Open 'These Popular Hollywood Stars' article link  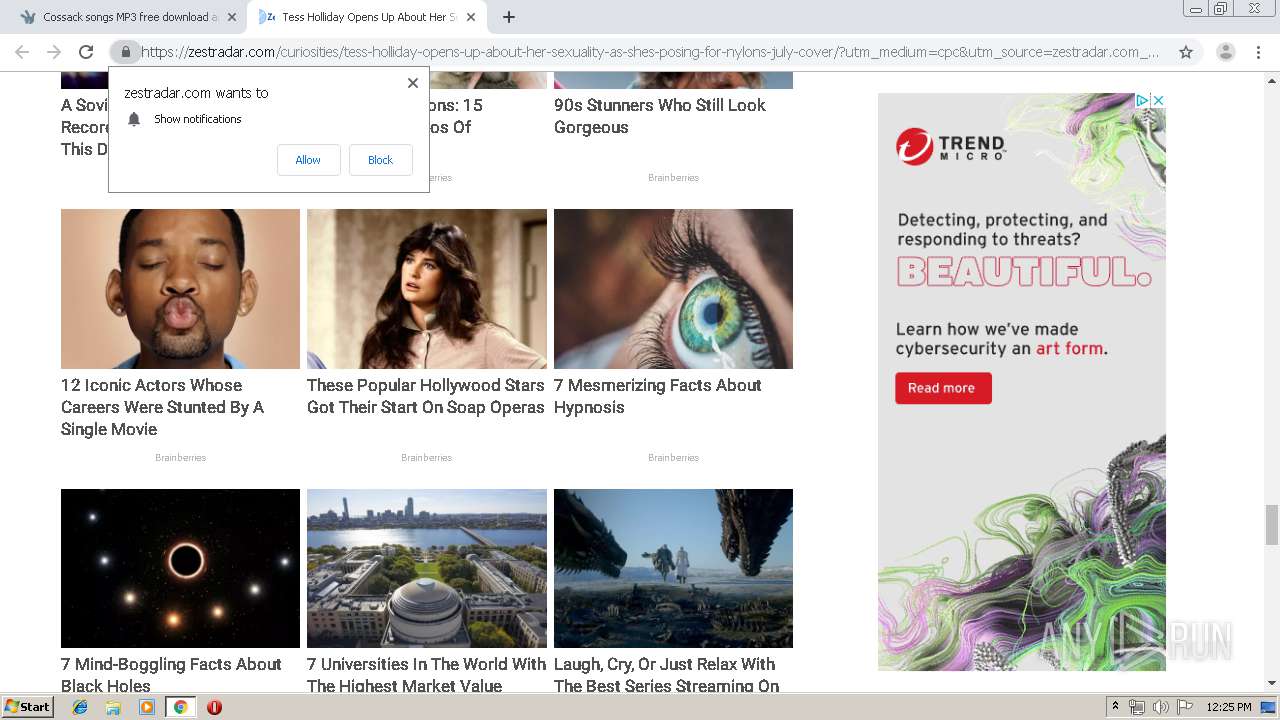(x=426, y=396)
